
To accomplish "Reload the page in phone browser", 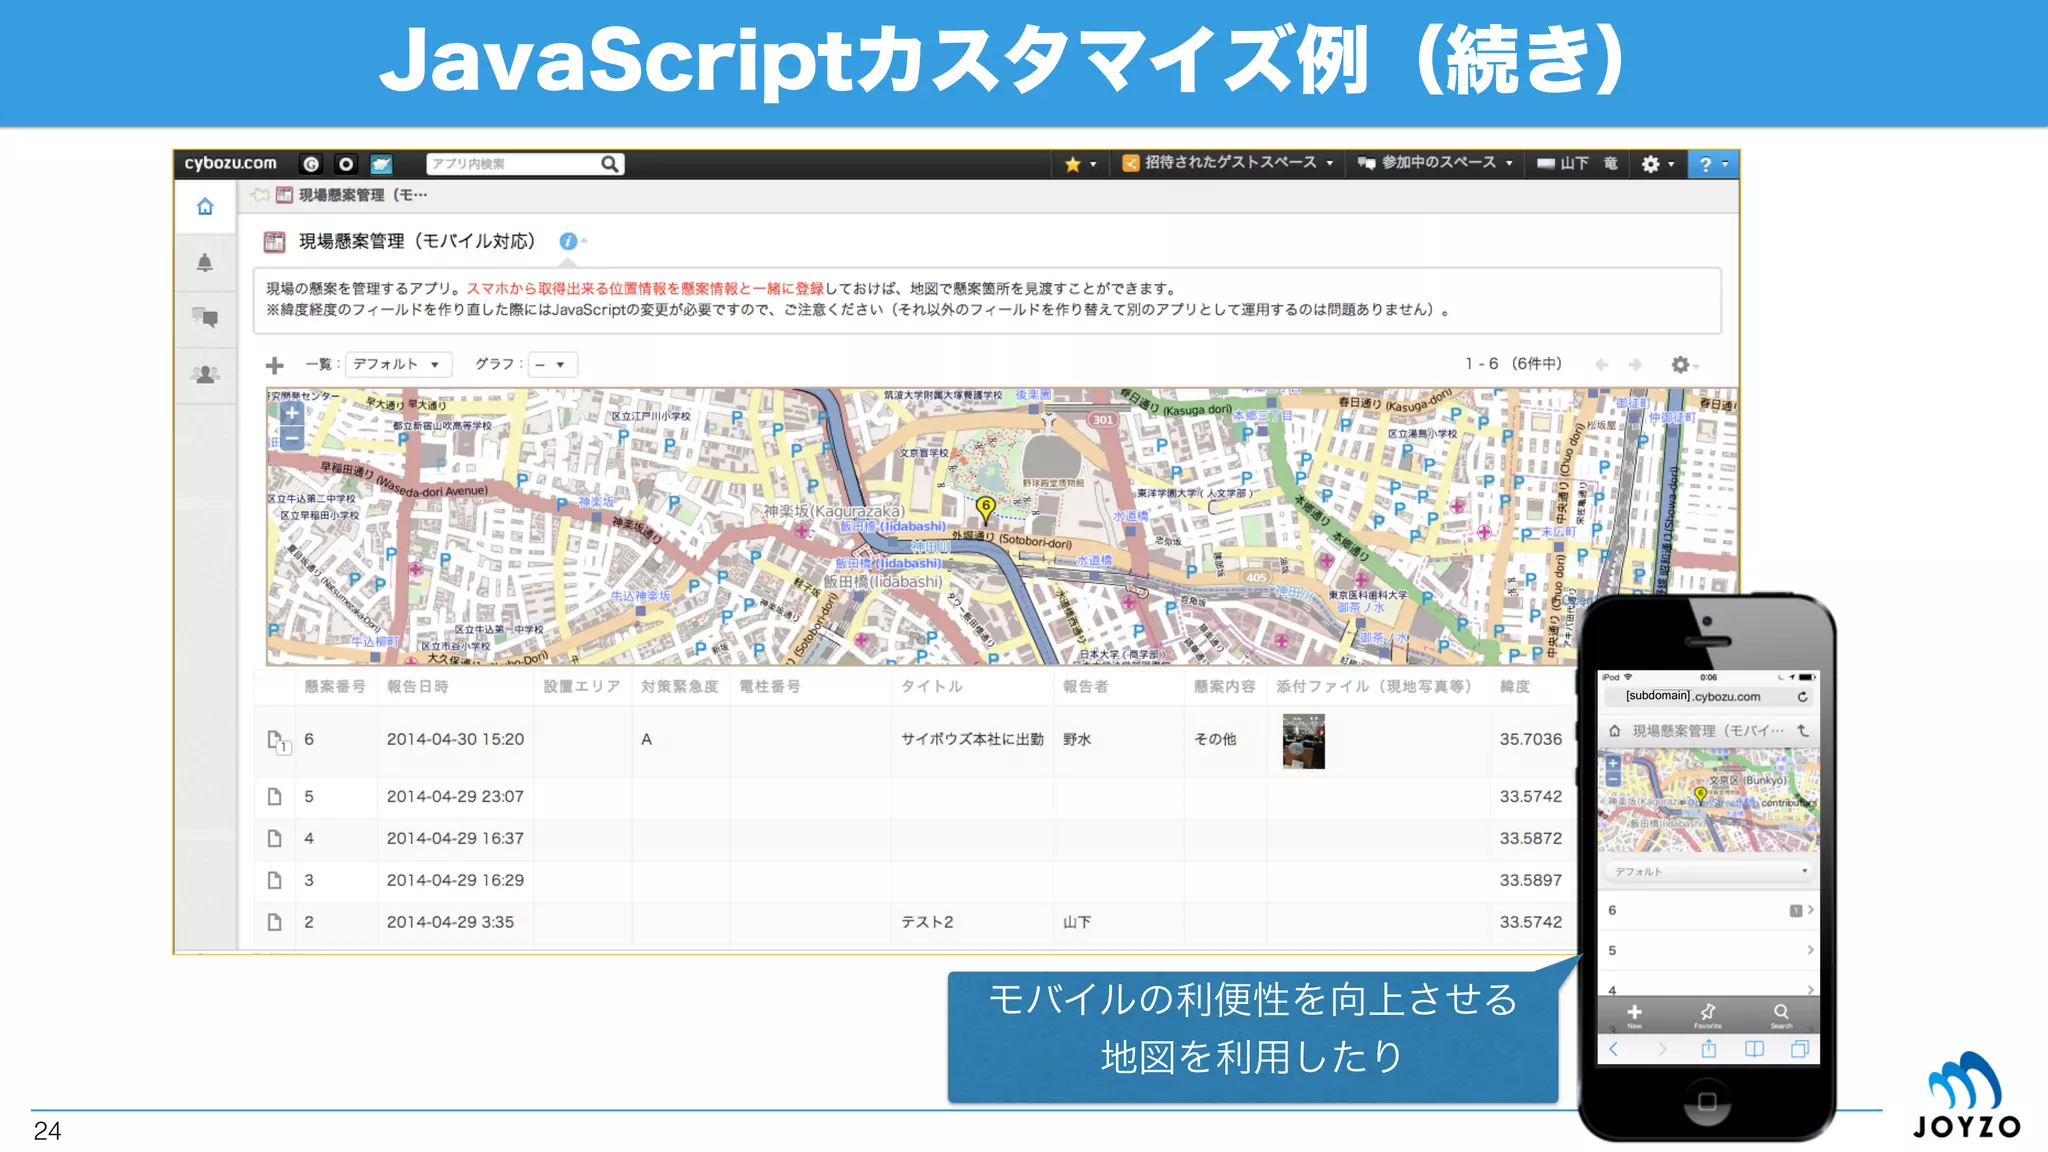I will tap(1803, 697).
